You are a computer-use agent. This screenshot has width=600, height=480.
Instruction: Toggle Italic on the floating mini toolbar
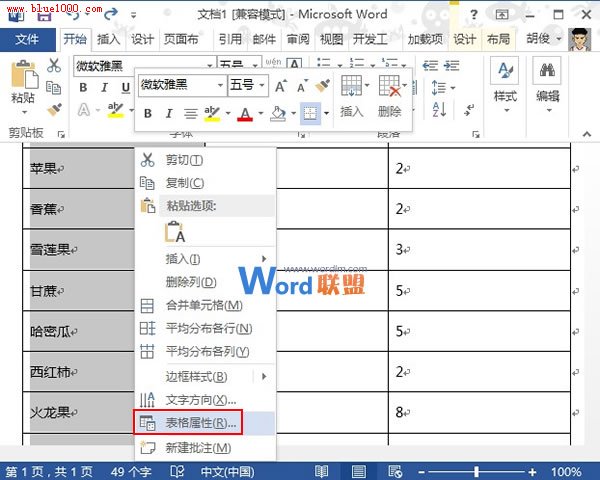click(169, 113)
